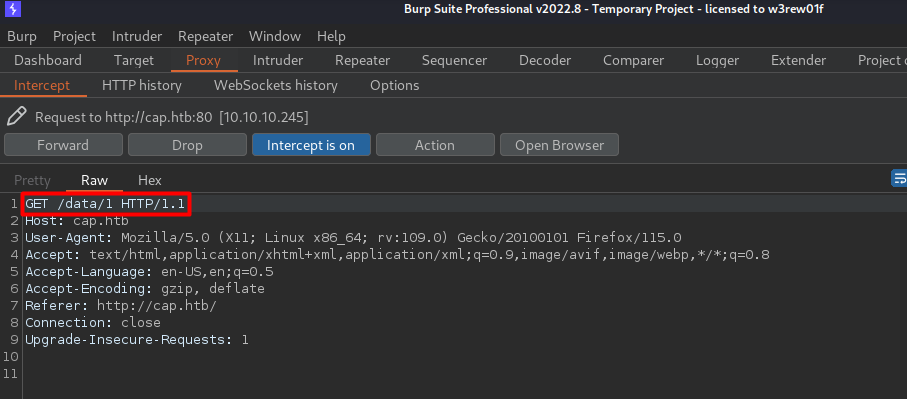Screen dimensions: 907x399
Task: Click the Connection: close header line
Action: coord(93,322)
